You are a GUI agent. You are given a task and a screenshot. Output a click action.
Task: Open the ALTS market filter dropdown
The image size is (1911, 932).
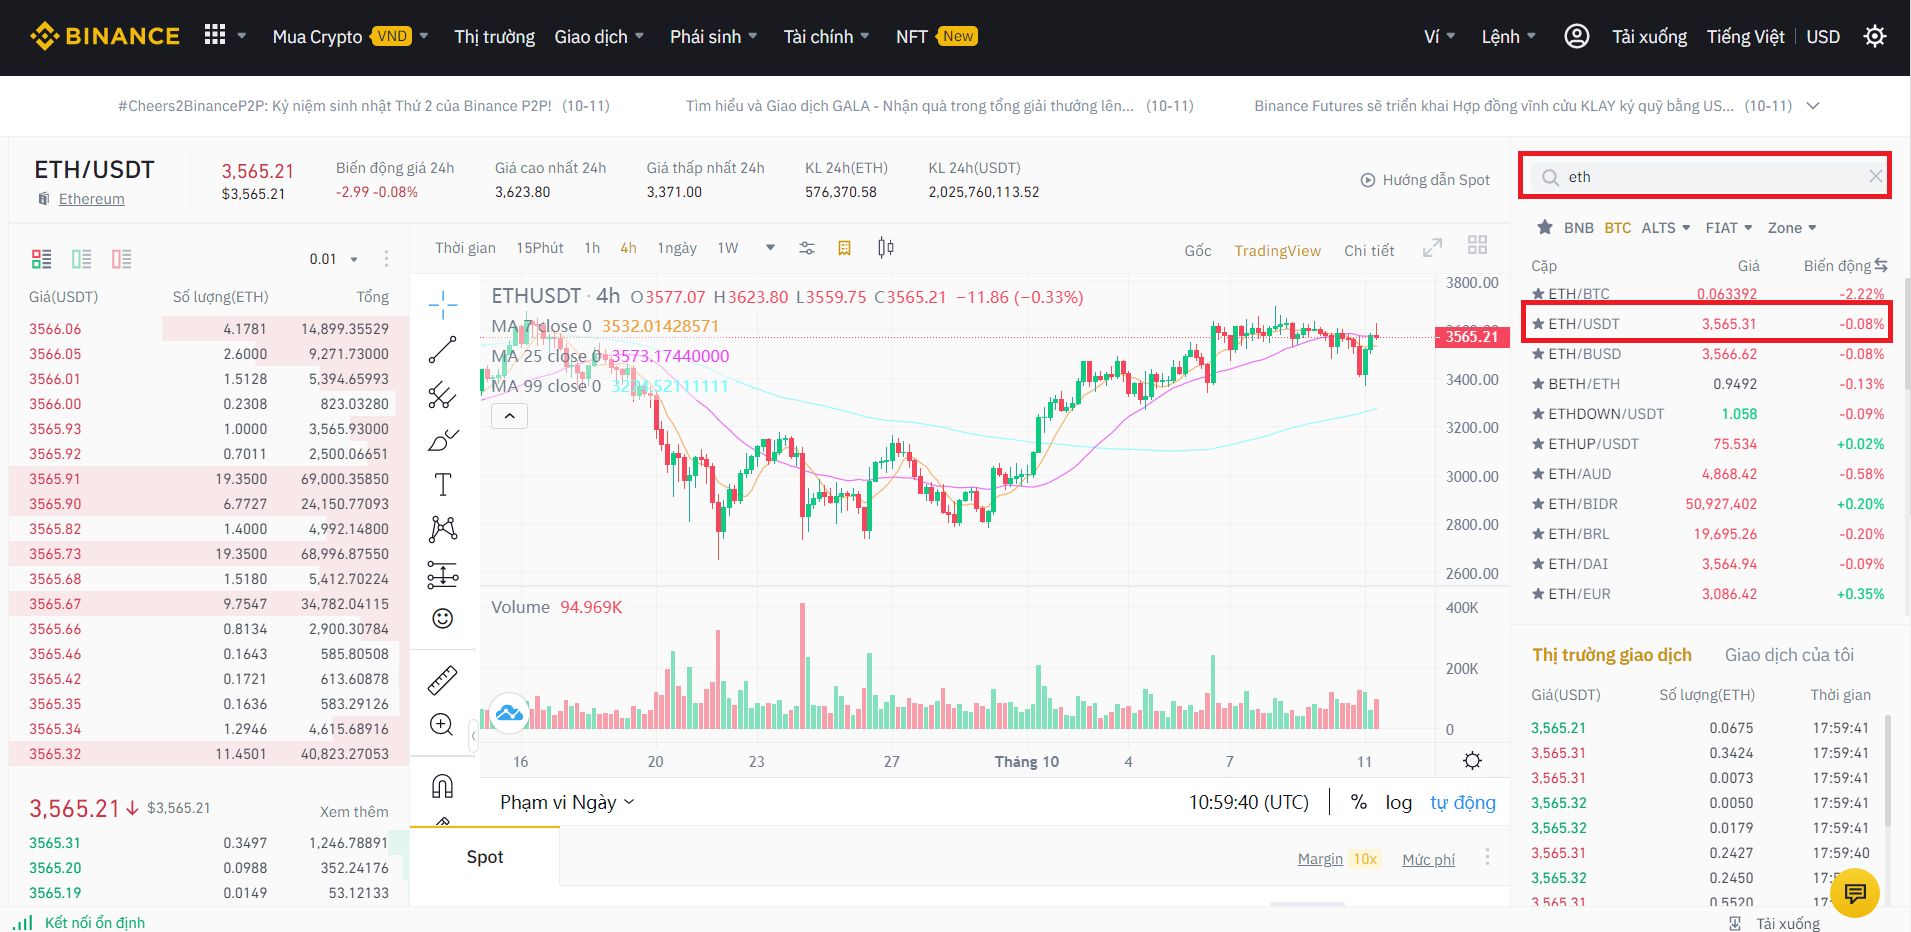1666,228
